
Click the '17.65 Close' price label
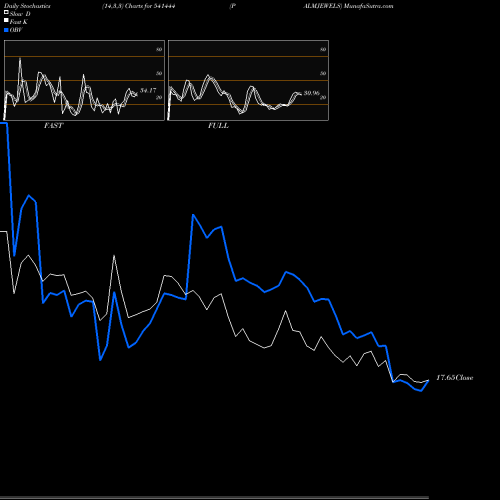pyautogui.click(x=455, y=378)
